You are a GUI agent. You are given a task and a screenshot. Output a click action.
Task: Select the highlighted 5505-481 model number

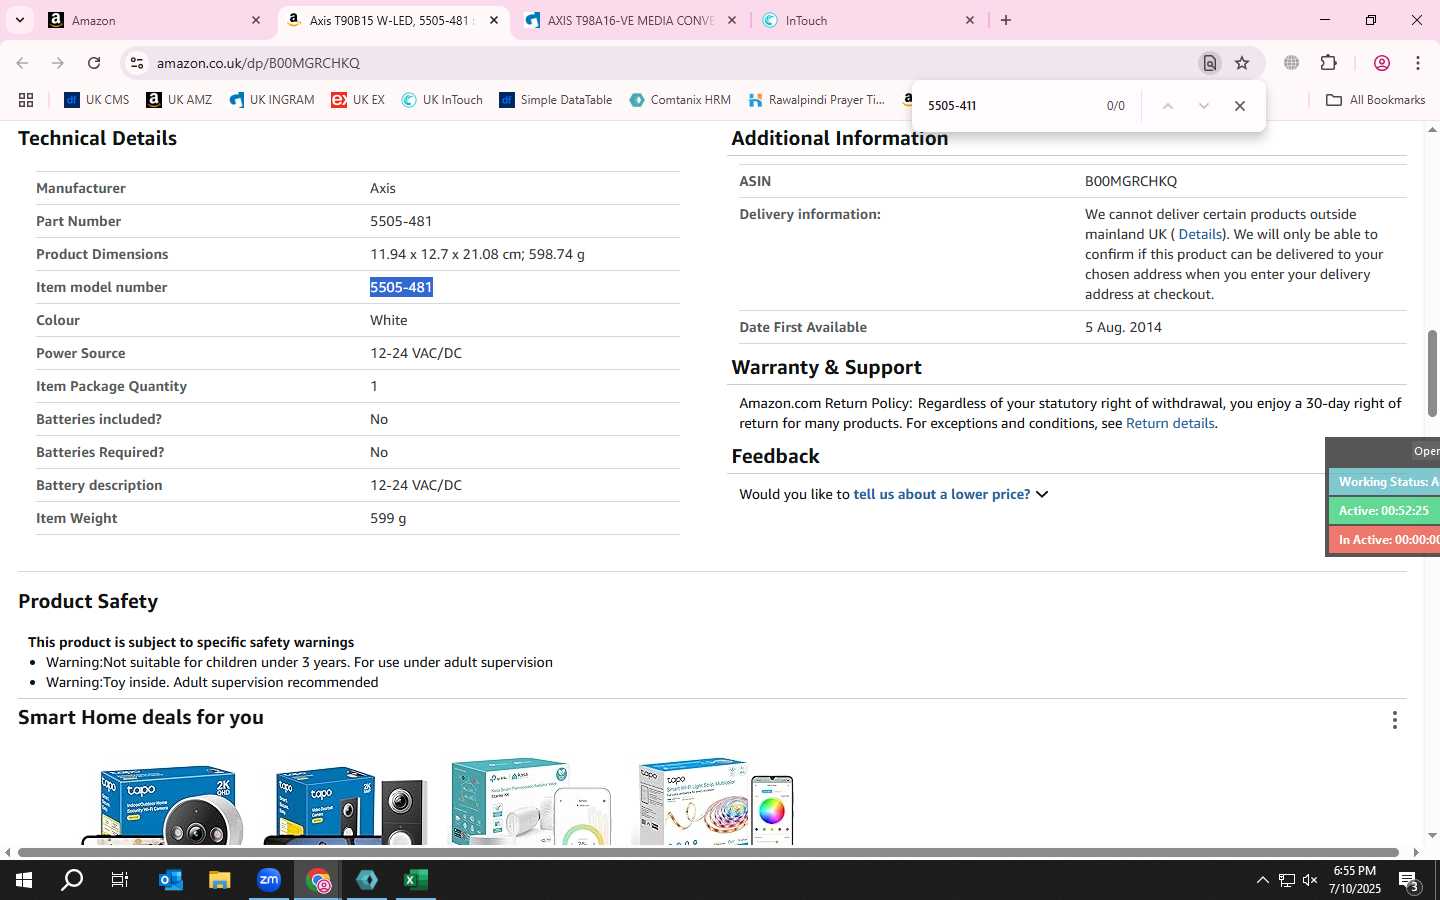click(401, 287)
